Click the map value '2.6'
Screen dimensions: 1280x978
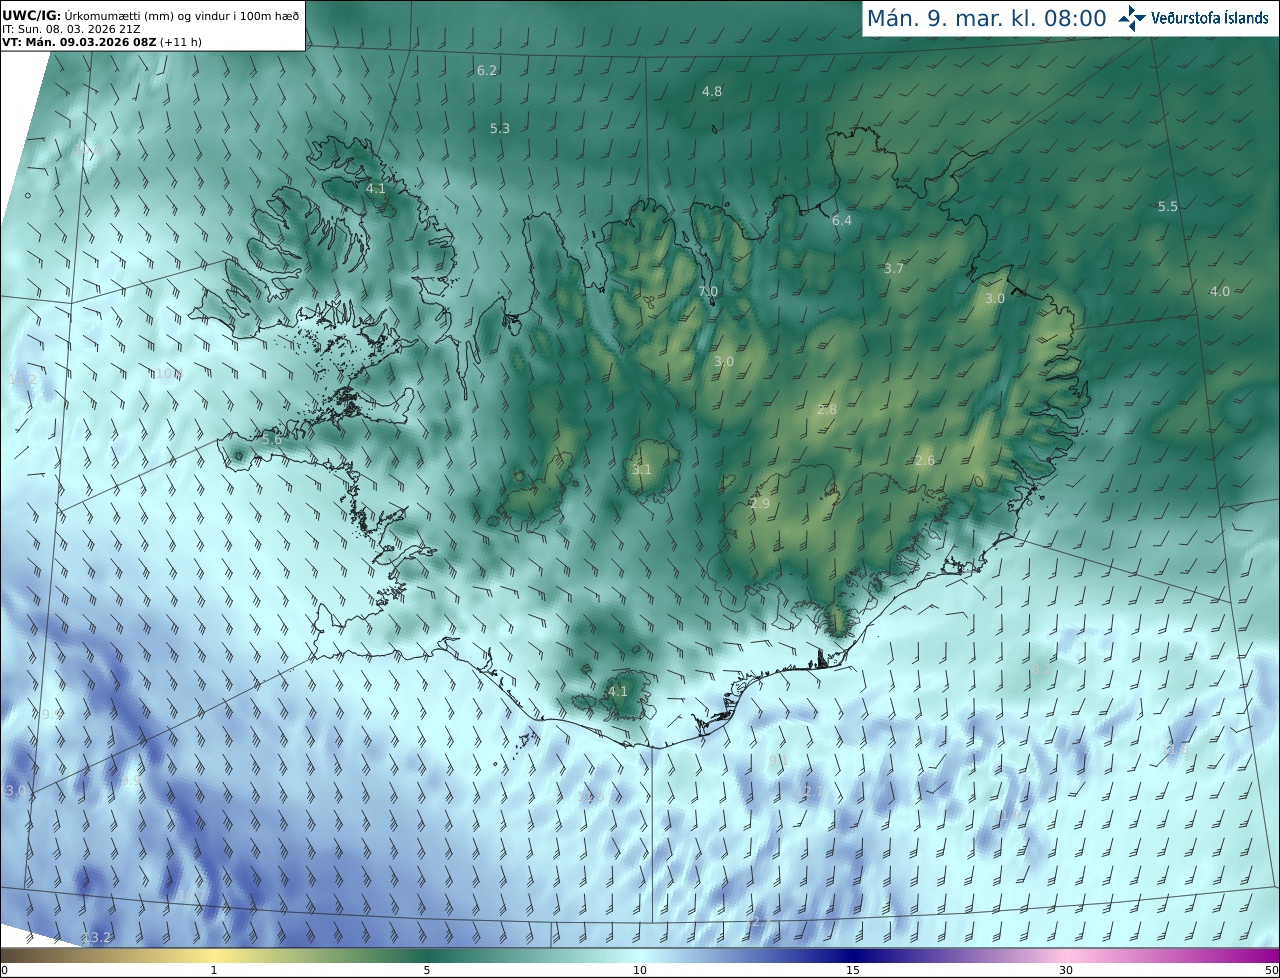[x=925, y=460]
